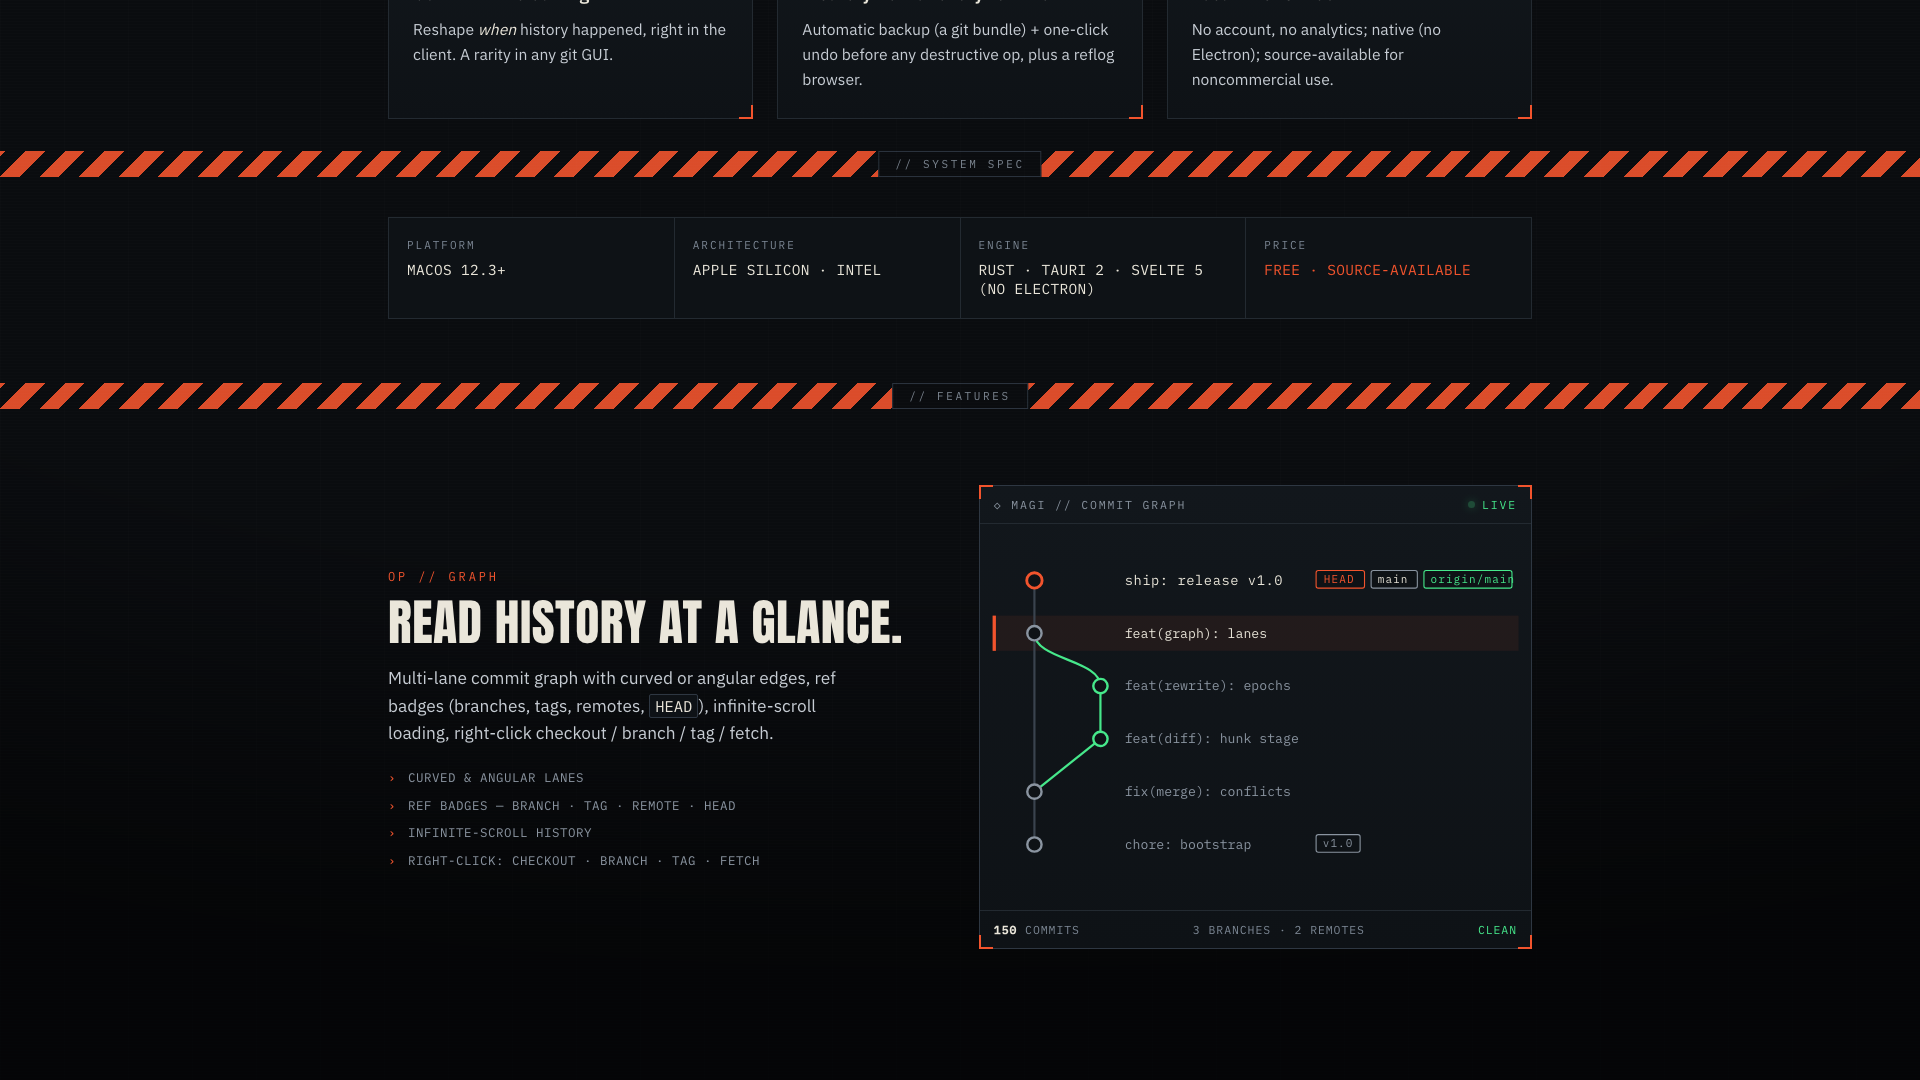Click the 'OP // GRAPH' orange label
Image resolution: width=1920 pixels, height=1080 pixels.
[x=443, y=578]
